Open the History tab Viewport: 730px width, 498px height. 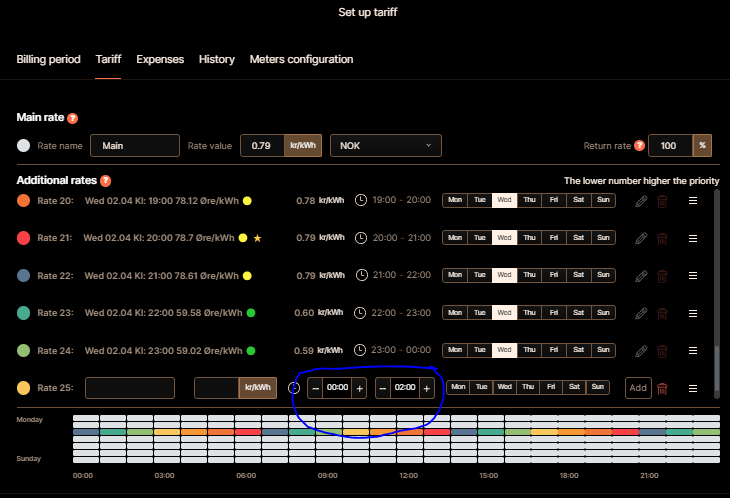tap(216, 60)
